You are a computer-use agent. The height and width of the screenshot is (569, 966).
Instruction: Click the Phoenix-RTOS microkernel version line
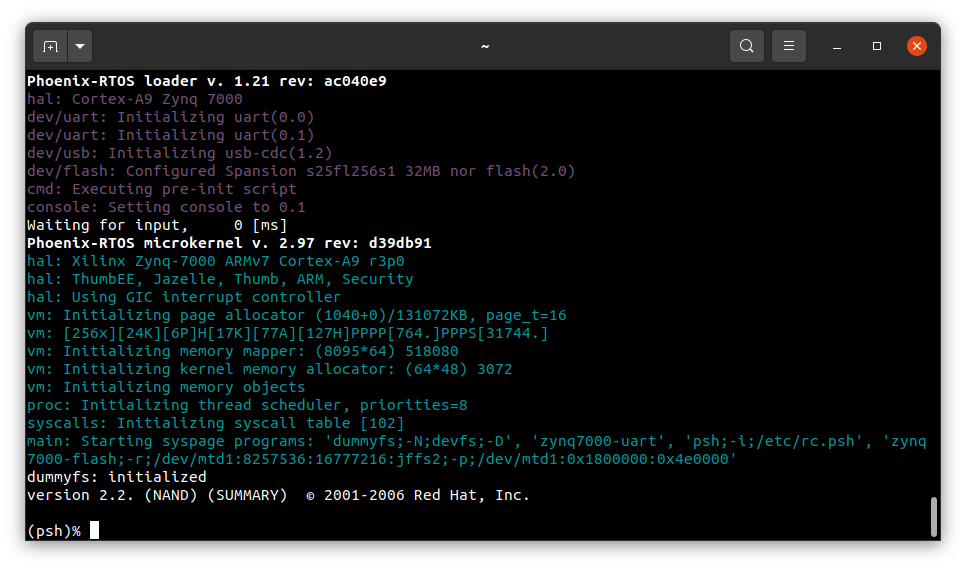coord(229,243)
